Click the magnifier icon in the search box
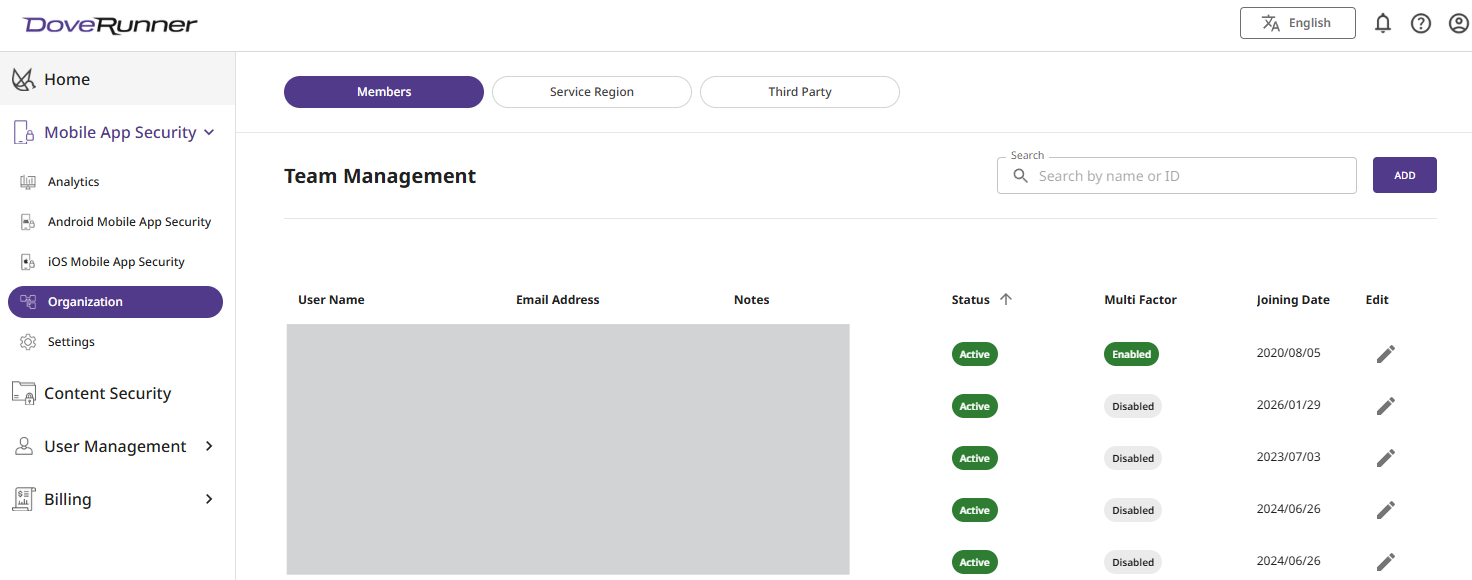The width and height of the screenshot is (1472, 580). tap(1020, 176)
